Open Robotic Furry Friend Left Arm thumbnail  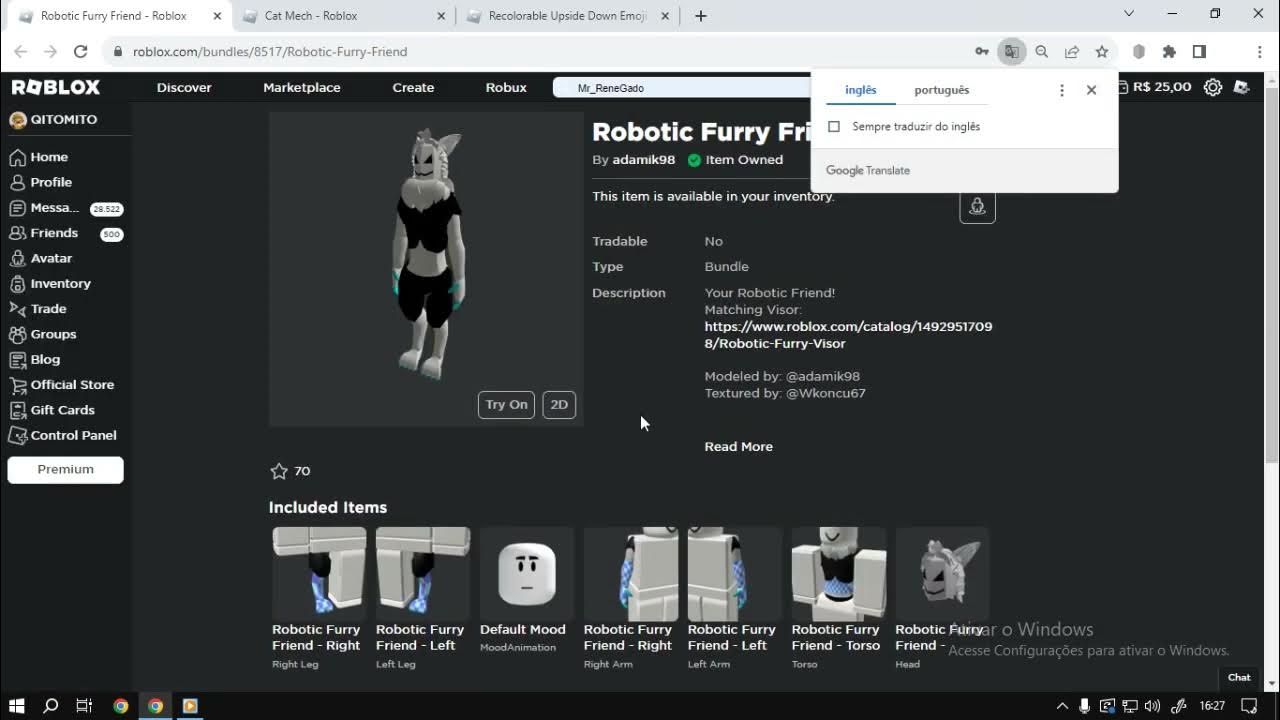point(735,574)
